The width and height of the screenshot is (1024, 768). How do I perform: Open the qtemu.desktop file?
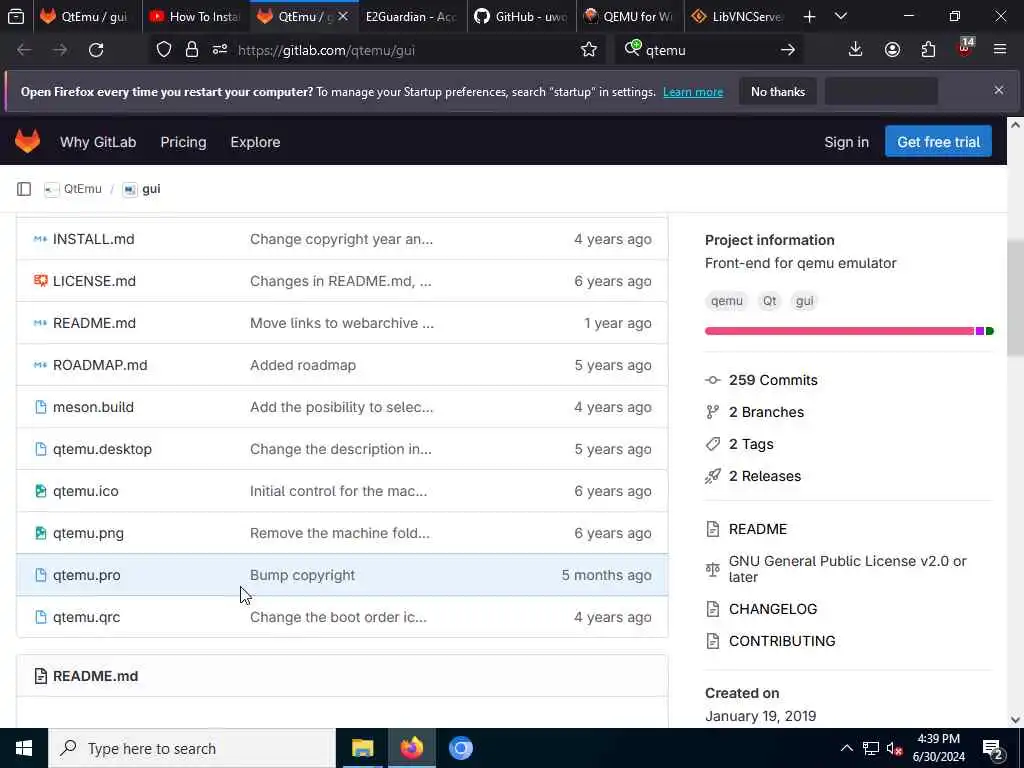click(102, 449)
